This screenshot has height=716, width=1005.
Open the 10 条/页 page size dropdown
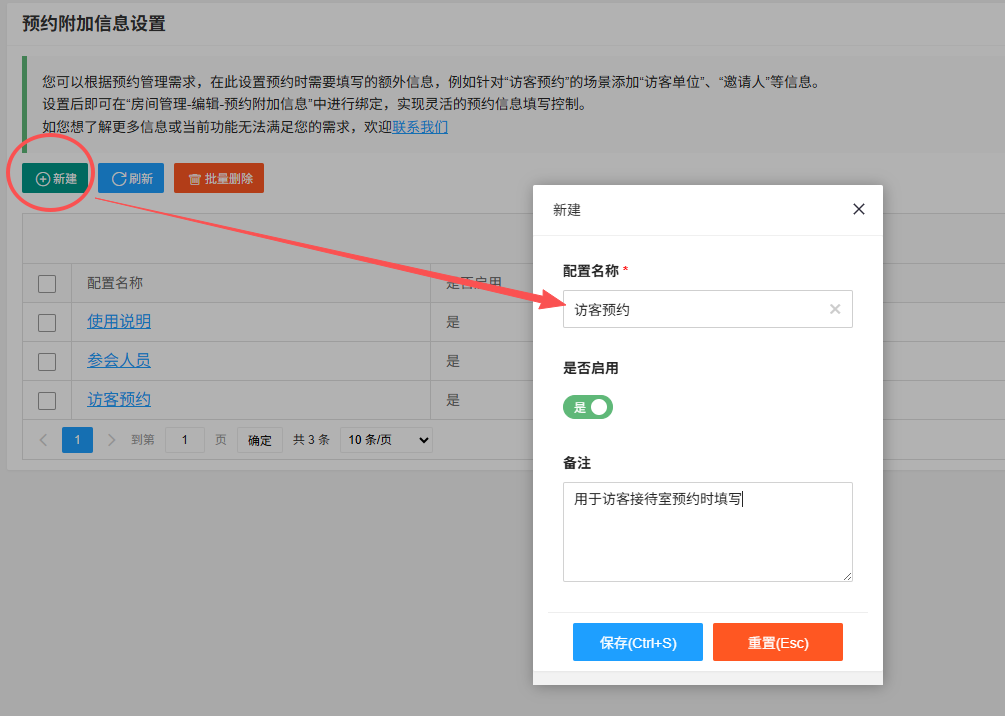tap(386, 440)
